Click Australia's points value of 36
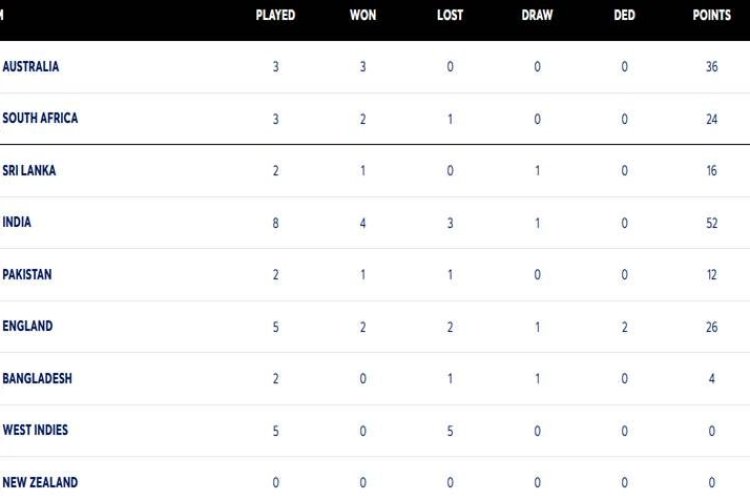 [711, 67]
